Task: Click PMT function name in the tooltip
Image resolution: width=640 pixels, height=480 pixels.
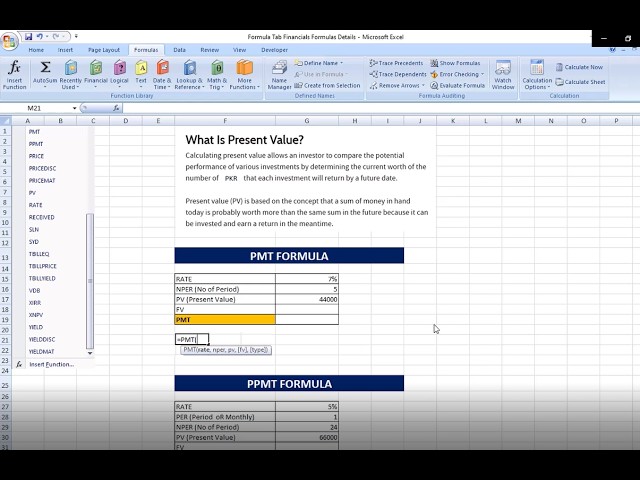Action: (x=190, y=350)
